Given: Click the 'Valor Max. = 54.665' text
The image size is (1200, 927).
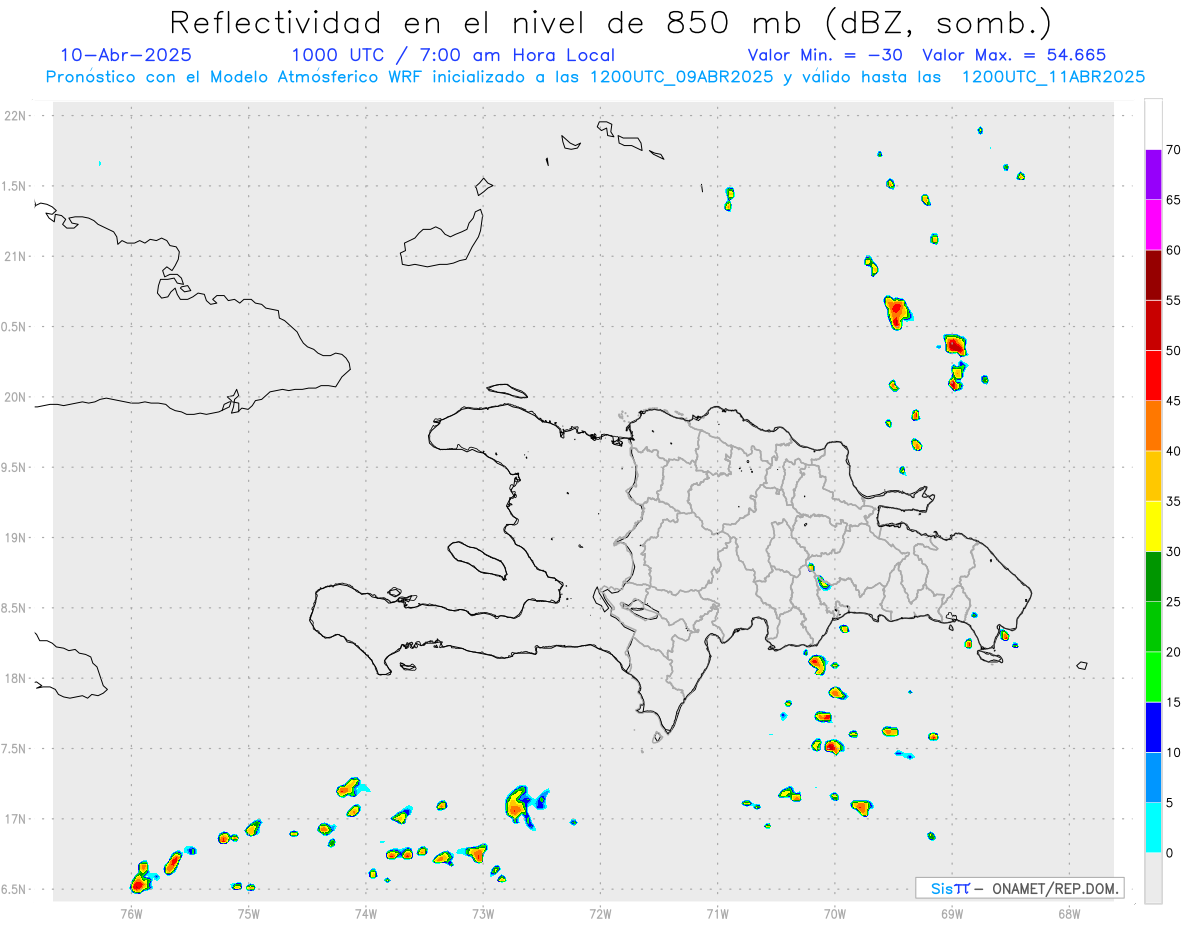Looking at the screenshot, I should click(x=1014, y=55).
